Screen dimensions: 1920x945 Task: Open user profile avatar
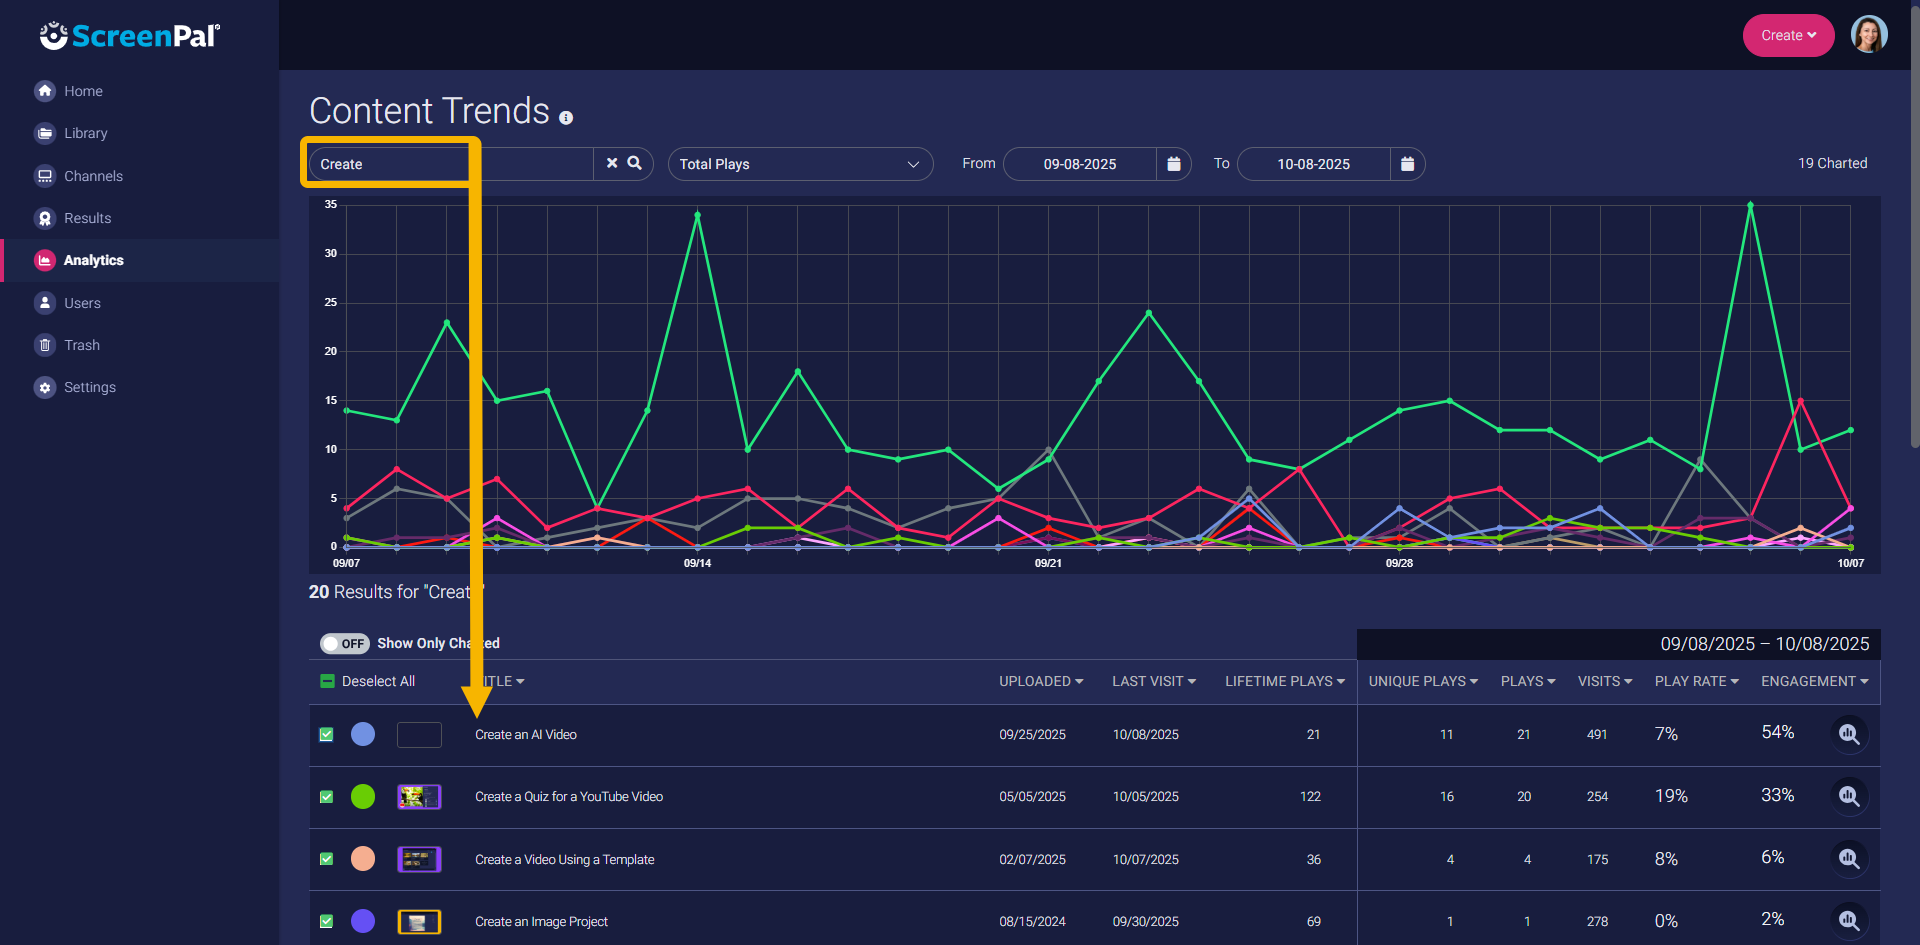point(1868,35)
